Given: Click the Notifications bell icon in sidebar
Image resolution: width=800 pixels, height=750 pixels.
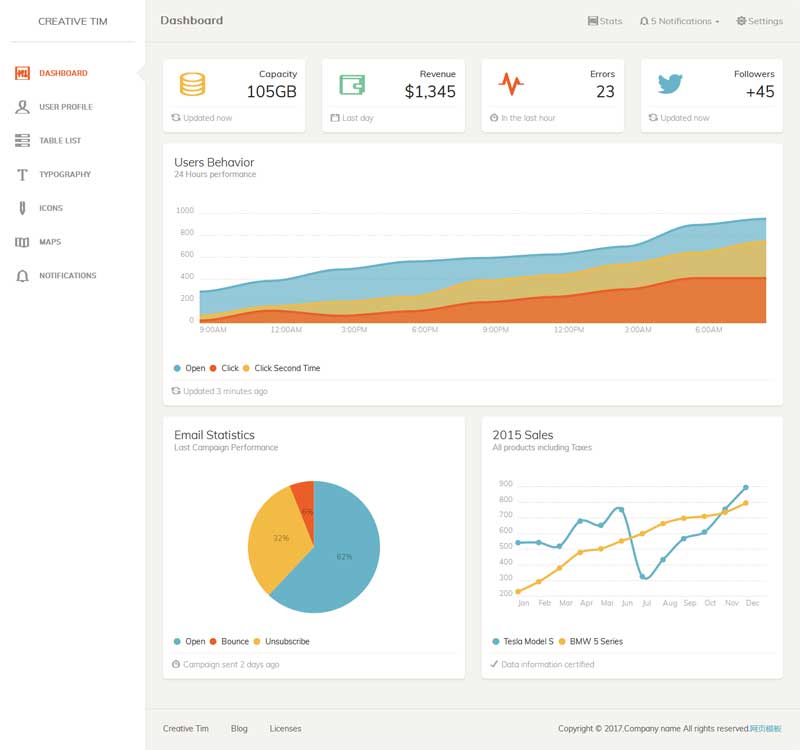Looking at the screenshot, I should 22,276.
